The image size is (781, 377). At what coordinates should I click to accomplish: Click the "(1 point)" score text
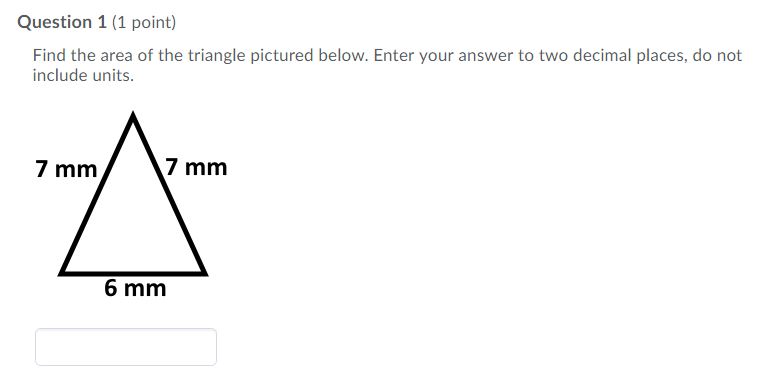click(x=144, y=22)
